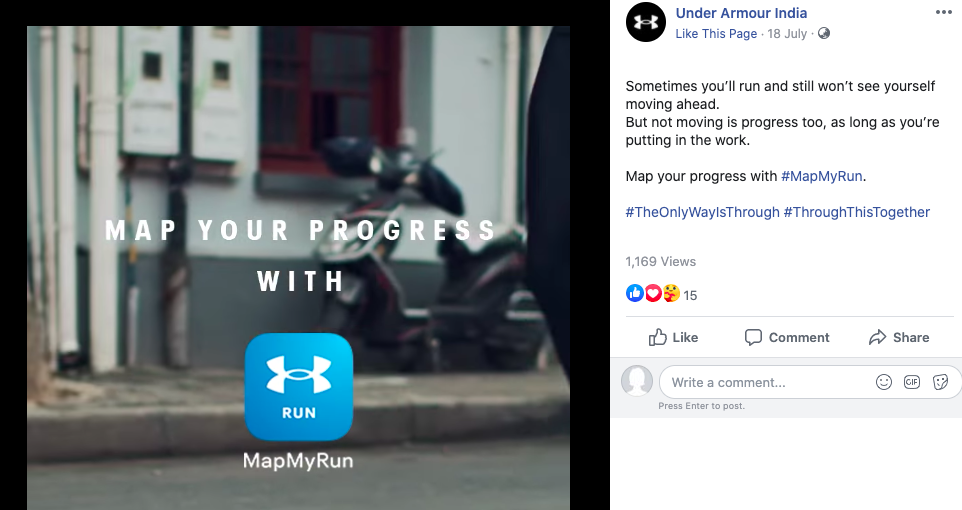This screenshot has width=962, height=510.
Task: Open the #ThroughThisTogether hashtag
Action: [857, 212]
